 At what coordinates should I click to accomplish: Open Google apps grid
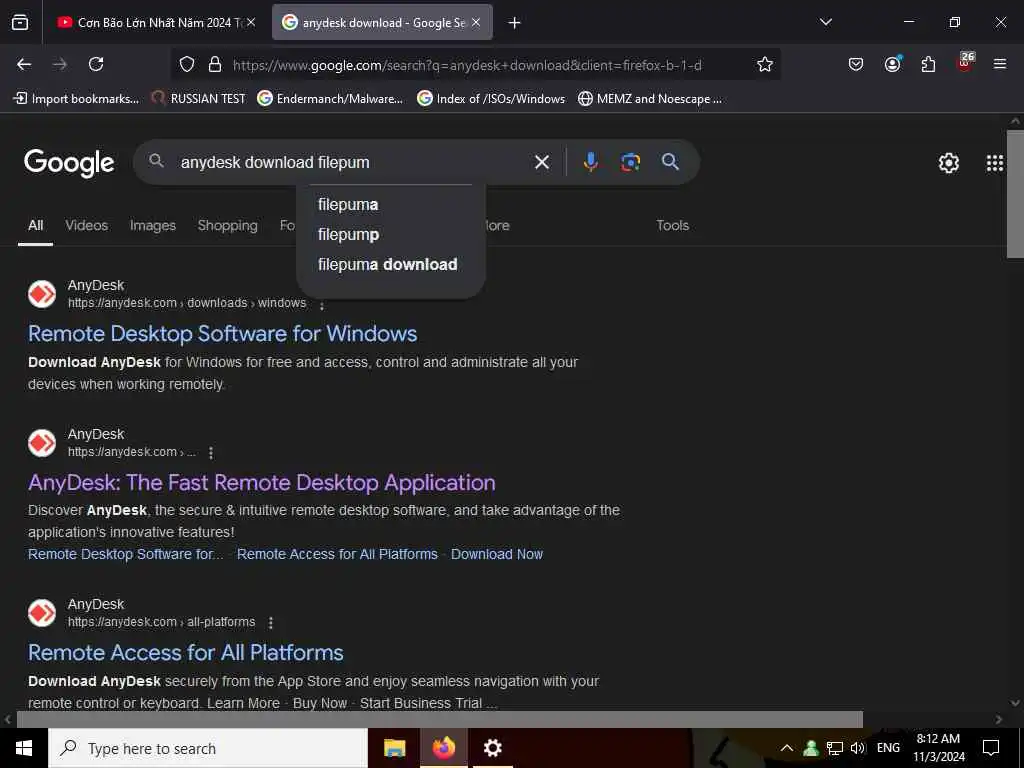995,163
